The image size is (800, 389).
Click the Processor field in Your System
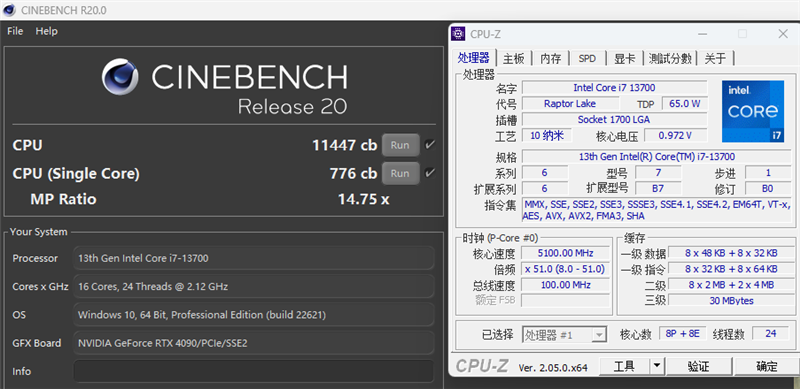[254, 258]
